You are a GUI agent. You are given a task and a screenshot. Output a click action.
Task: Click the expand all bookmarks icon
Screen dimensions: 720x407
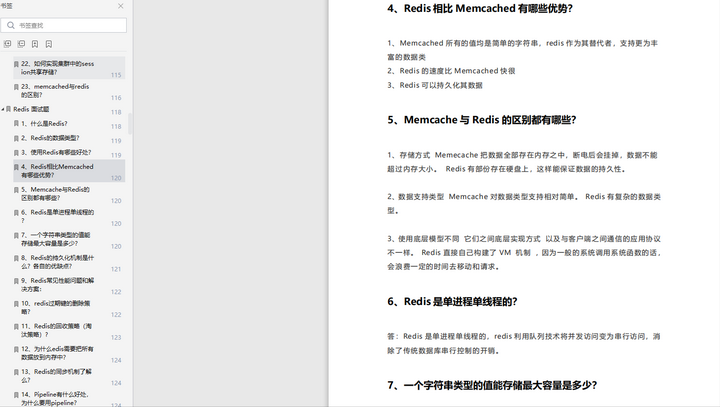coord(7,44)
